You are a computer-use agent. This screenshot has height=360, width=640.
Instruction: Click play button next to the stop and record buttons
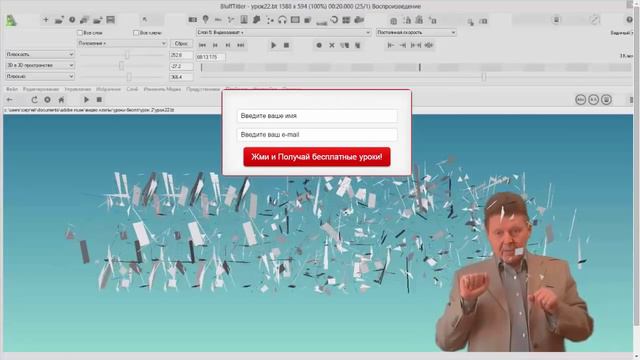click(x=273, y=45)
